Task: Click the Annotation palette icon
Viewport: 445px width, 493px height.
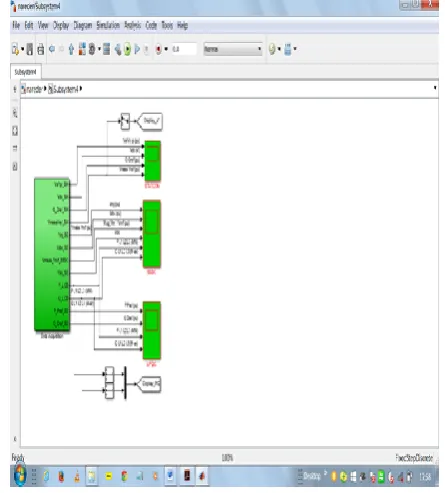Action: pos(15,148)
